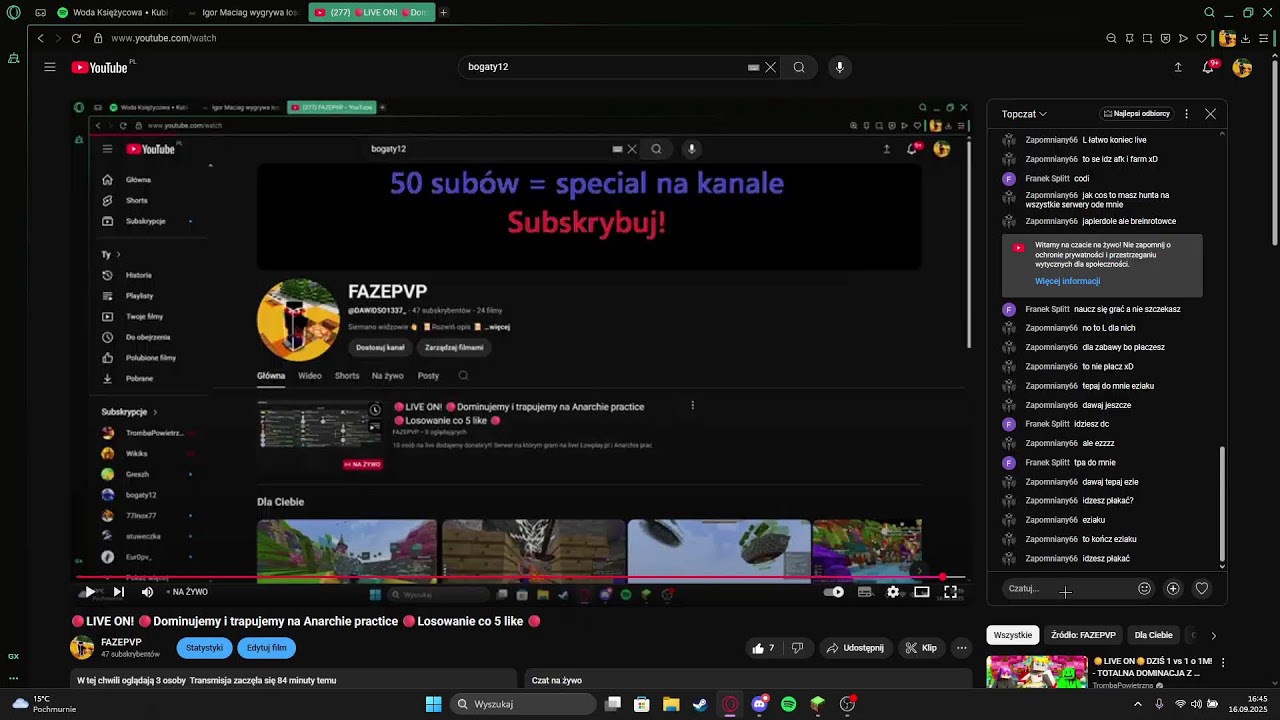
Task: Open more actions under the video
Action: point(961,648)
